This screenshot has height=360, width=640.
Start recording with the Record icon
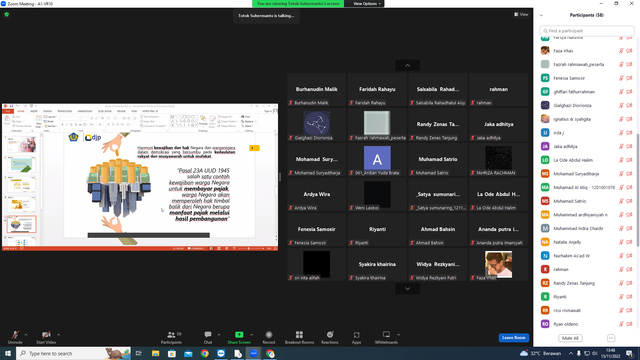coord(269,335)
